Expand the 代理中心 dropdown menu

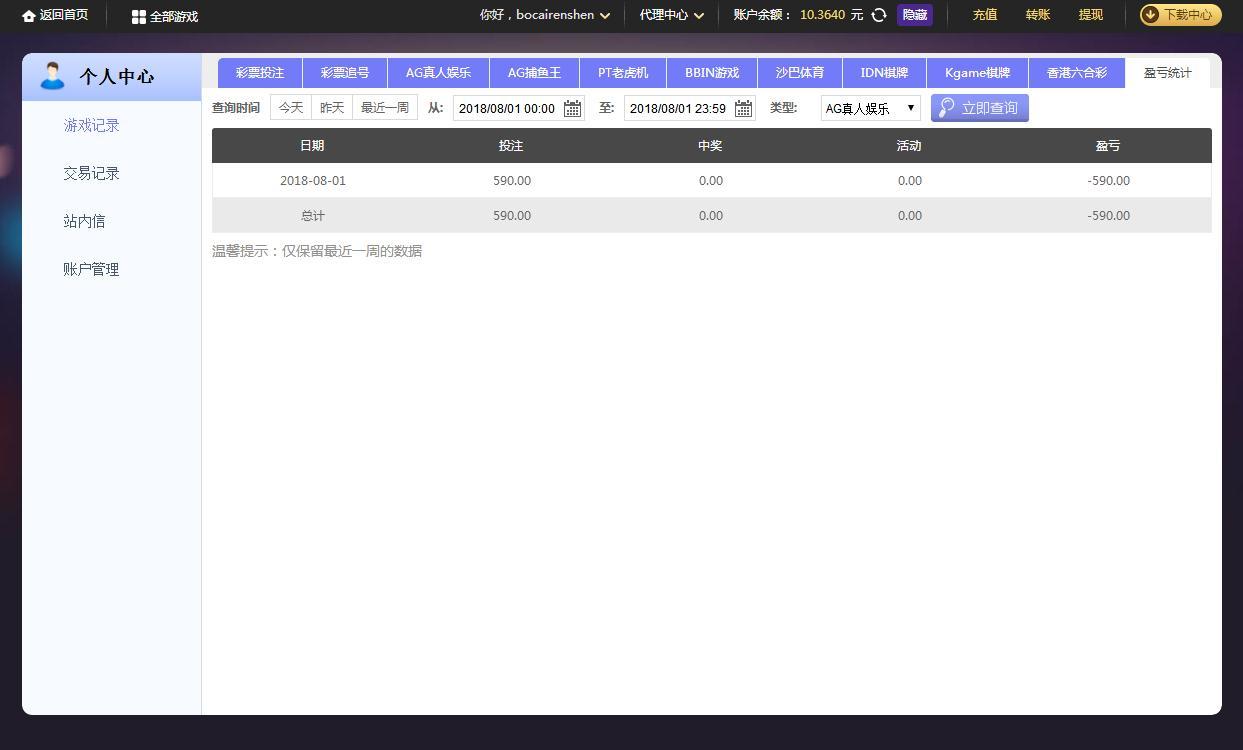[x=672, y=15]
